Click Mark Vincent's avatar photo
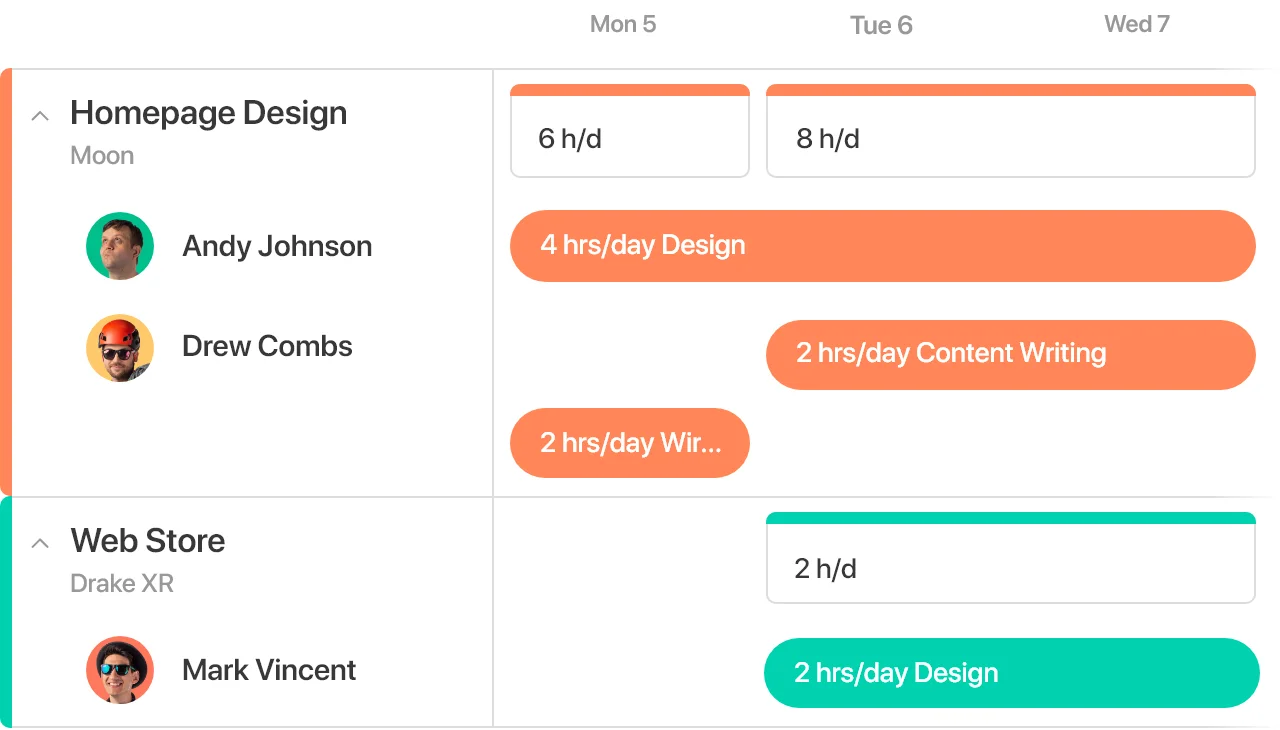The height and width of the screenshot is (730, 1280). pos(120,670)
